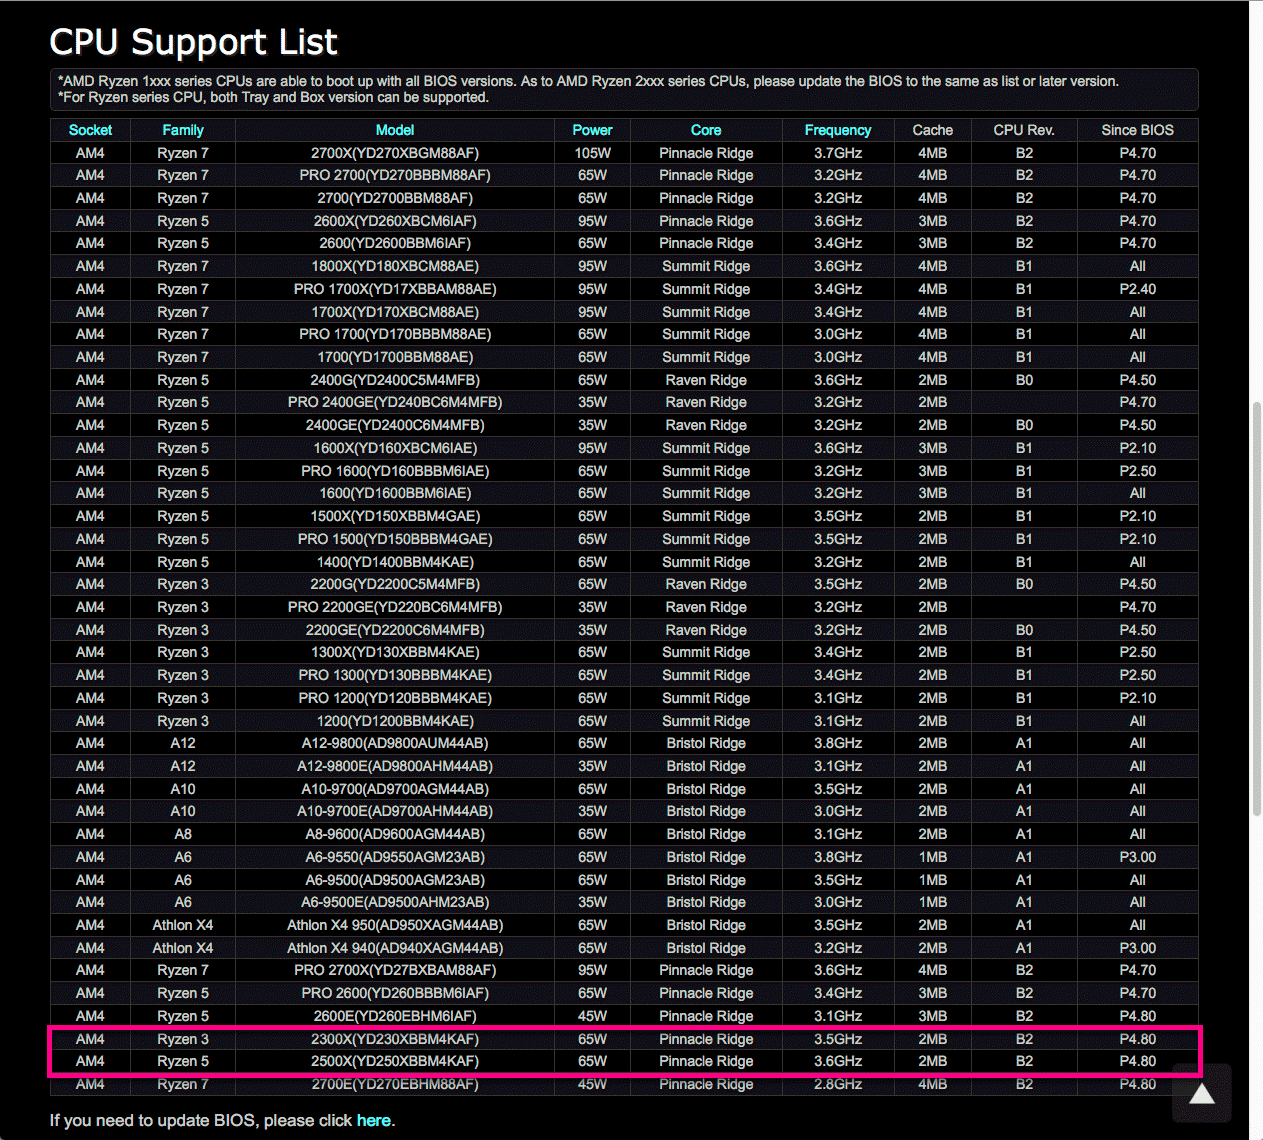Screen dimensions: 1263x1140
Task: Select model cell A12-9800E(AD9800AHM44AB)
Action: [395, 766]
